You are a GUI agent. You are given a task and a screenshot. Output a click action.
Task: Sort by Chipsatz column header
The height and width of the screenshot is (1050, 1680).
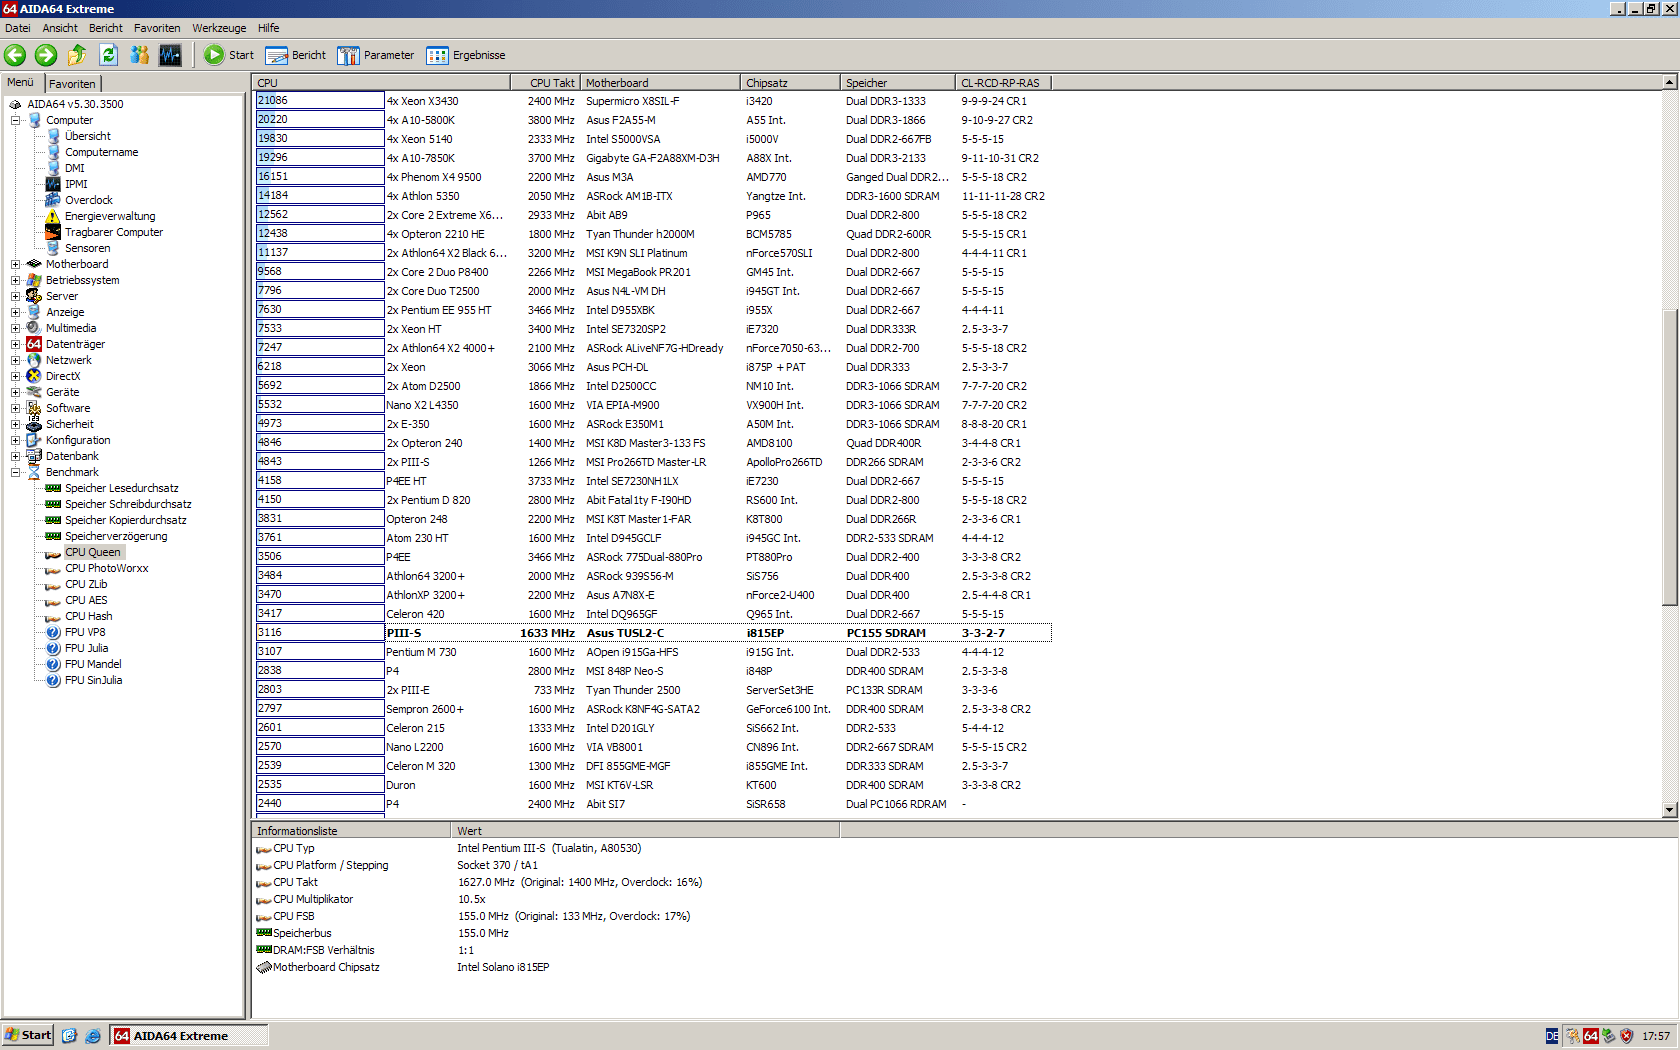791,83
